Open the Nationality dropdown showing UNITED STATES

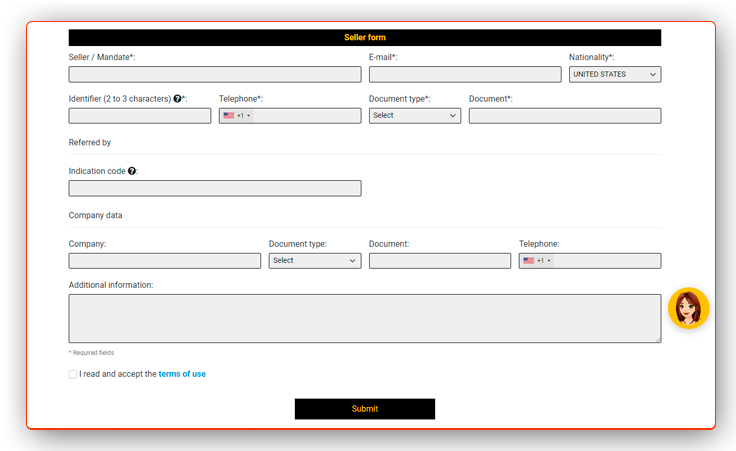pyautogui.click(x=615, y=74)
